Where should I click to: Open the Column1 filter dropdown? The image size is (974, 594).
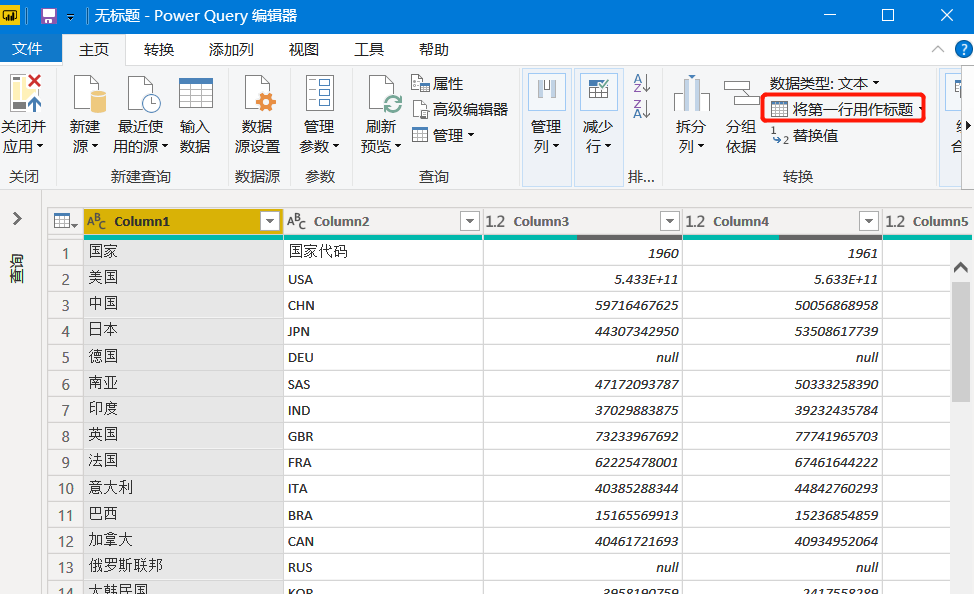pos(270,221)
